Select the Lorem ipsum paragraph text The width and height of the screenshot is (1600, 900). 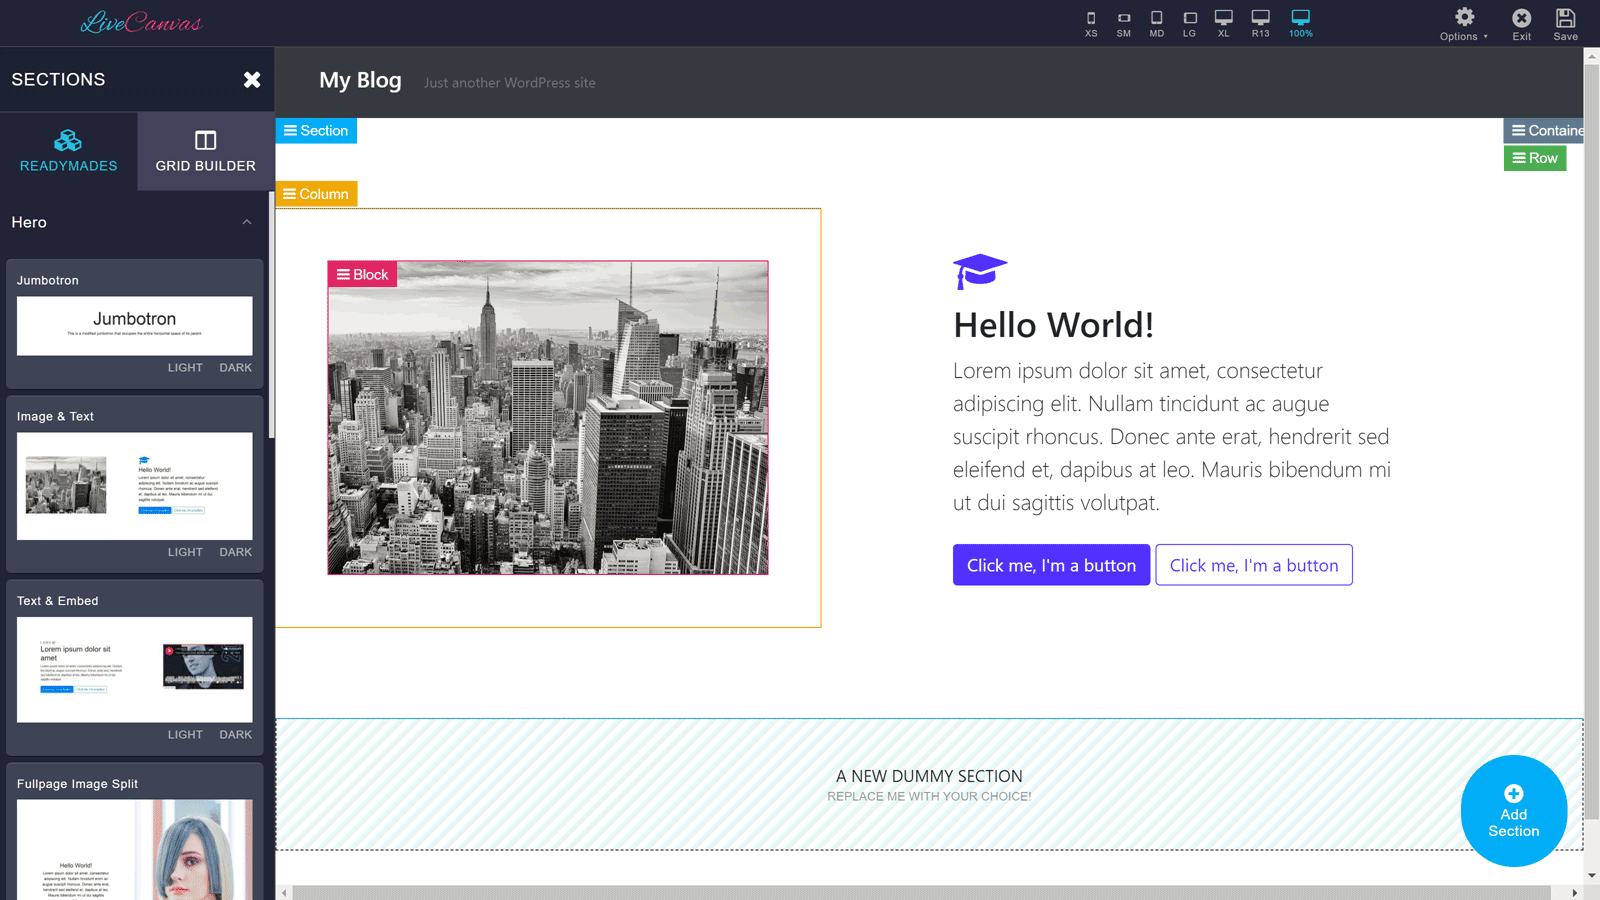point(1172,436)
